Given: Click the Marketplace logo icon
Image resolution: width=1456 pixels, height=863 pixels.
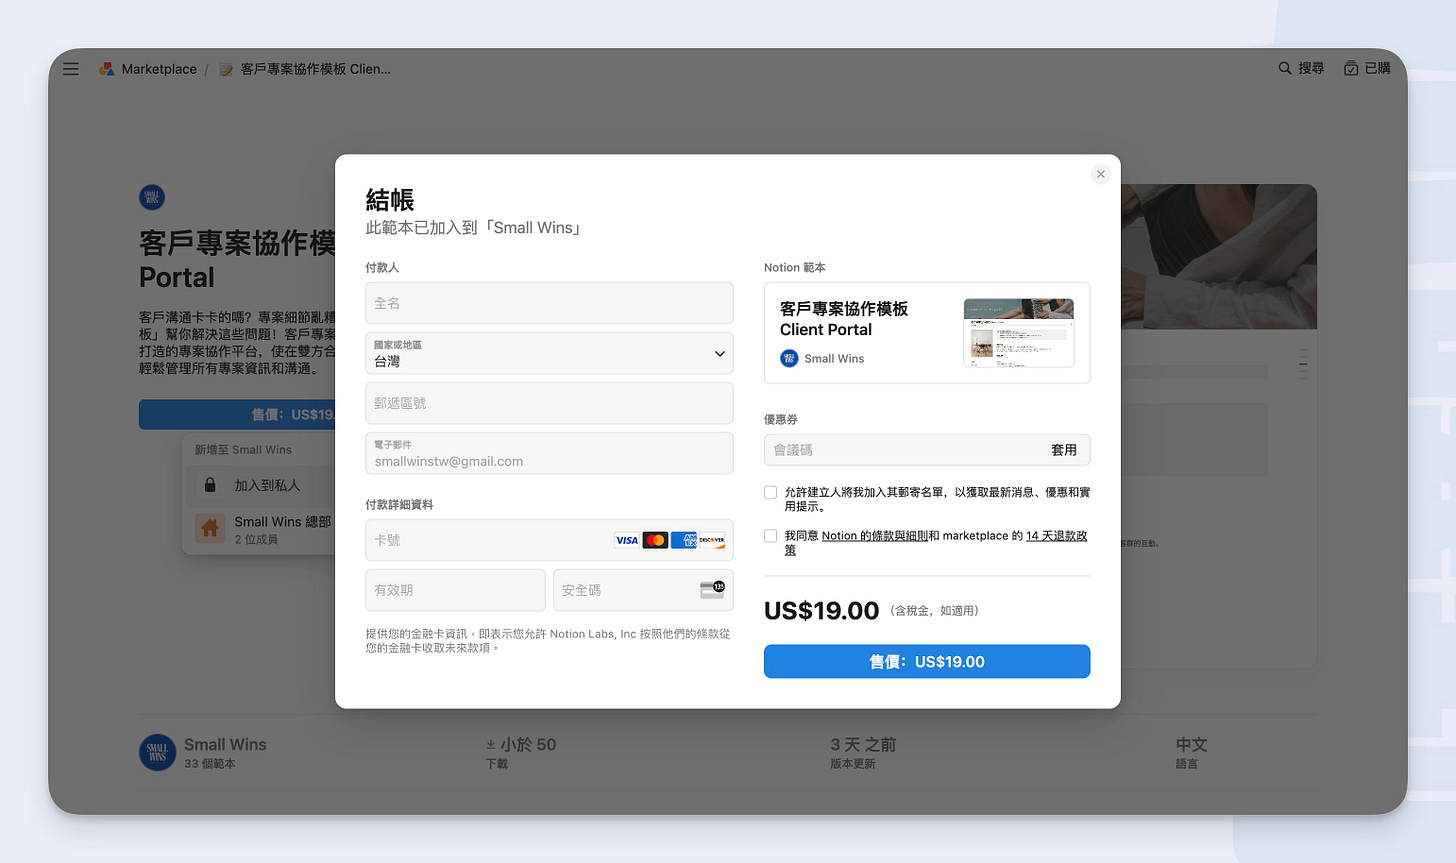Looking at the screenshot, I should pos(106,69).
